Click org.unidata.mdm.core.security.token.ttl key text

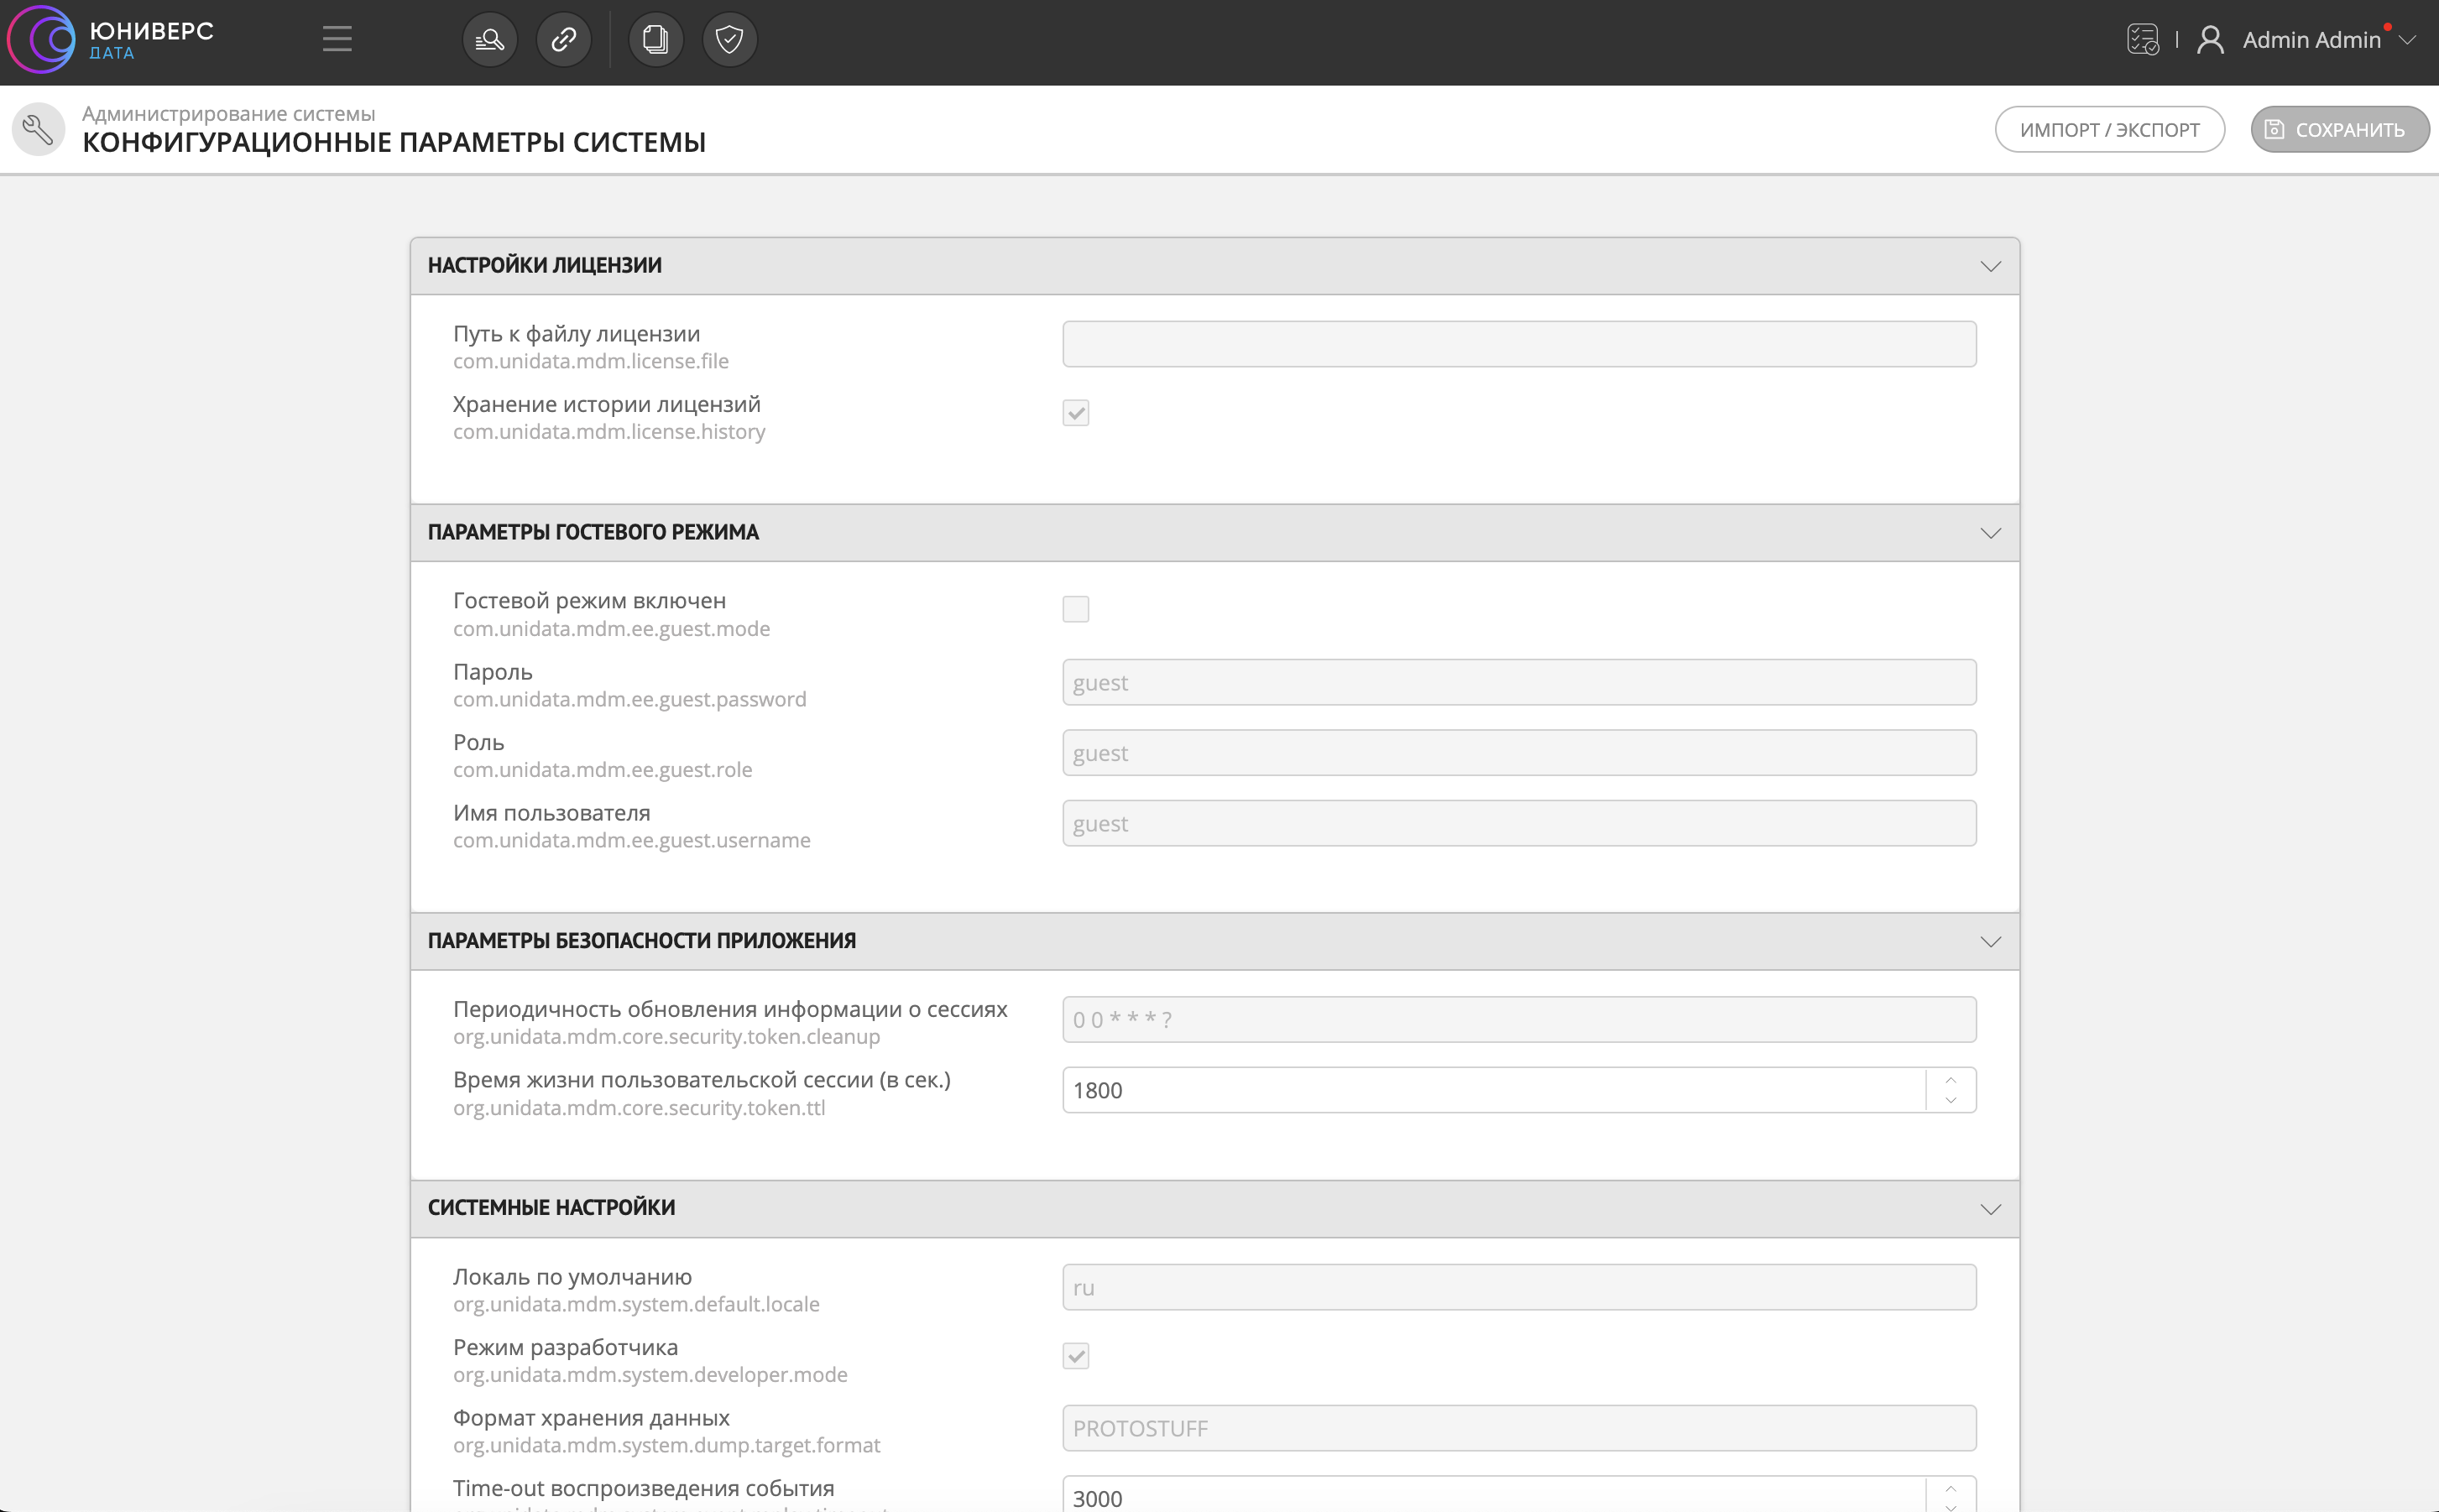(x=639, y=1108)
